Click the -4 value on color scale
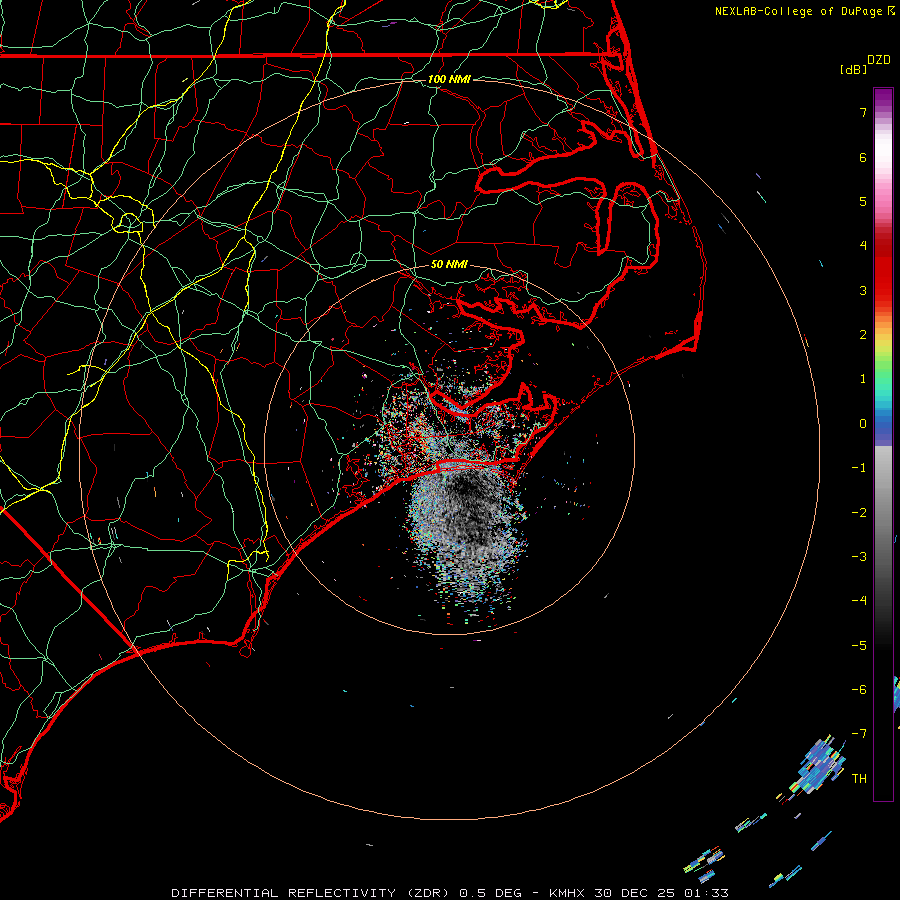The height and width of the screenshot is (900, 900). coord(859,601)
